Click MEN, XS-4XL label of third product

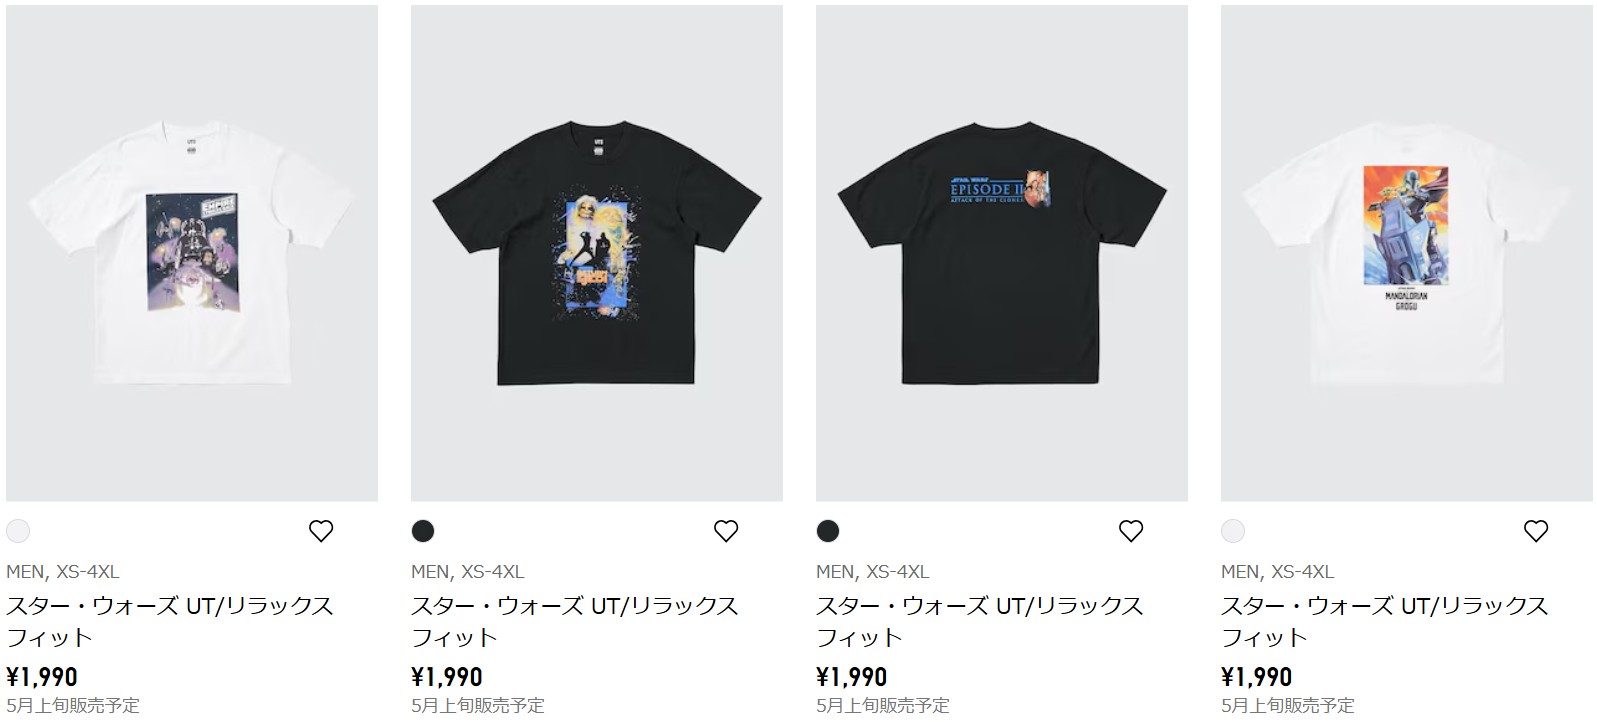pos(873,572)
